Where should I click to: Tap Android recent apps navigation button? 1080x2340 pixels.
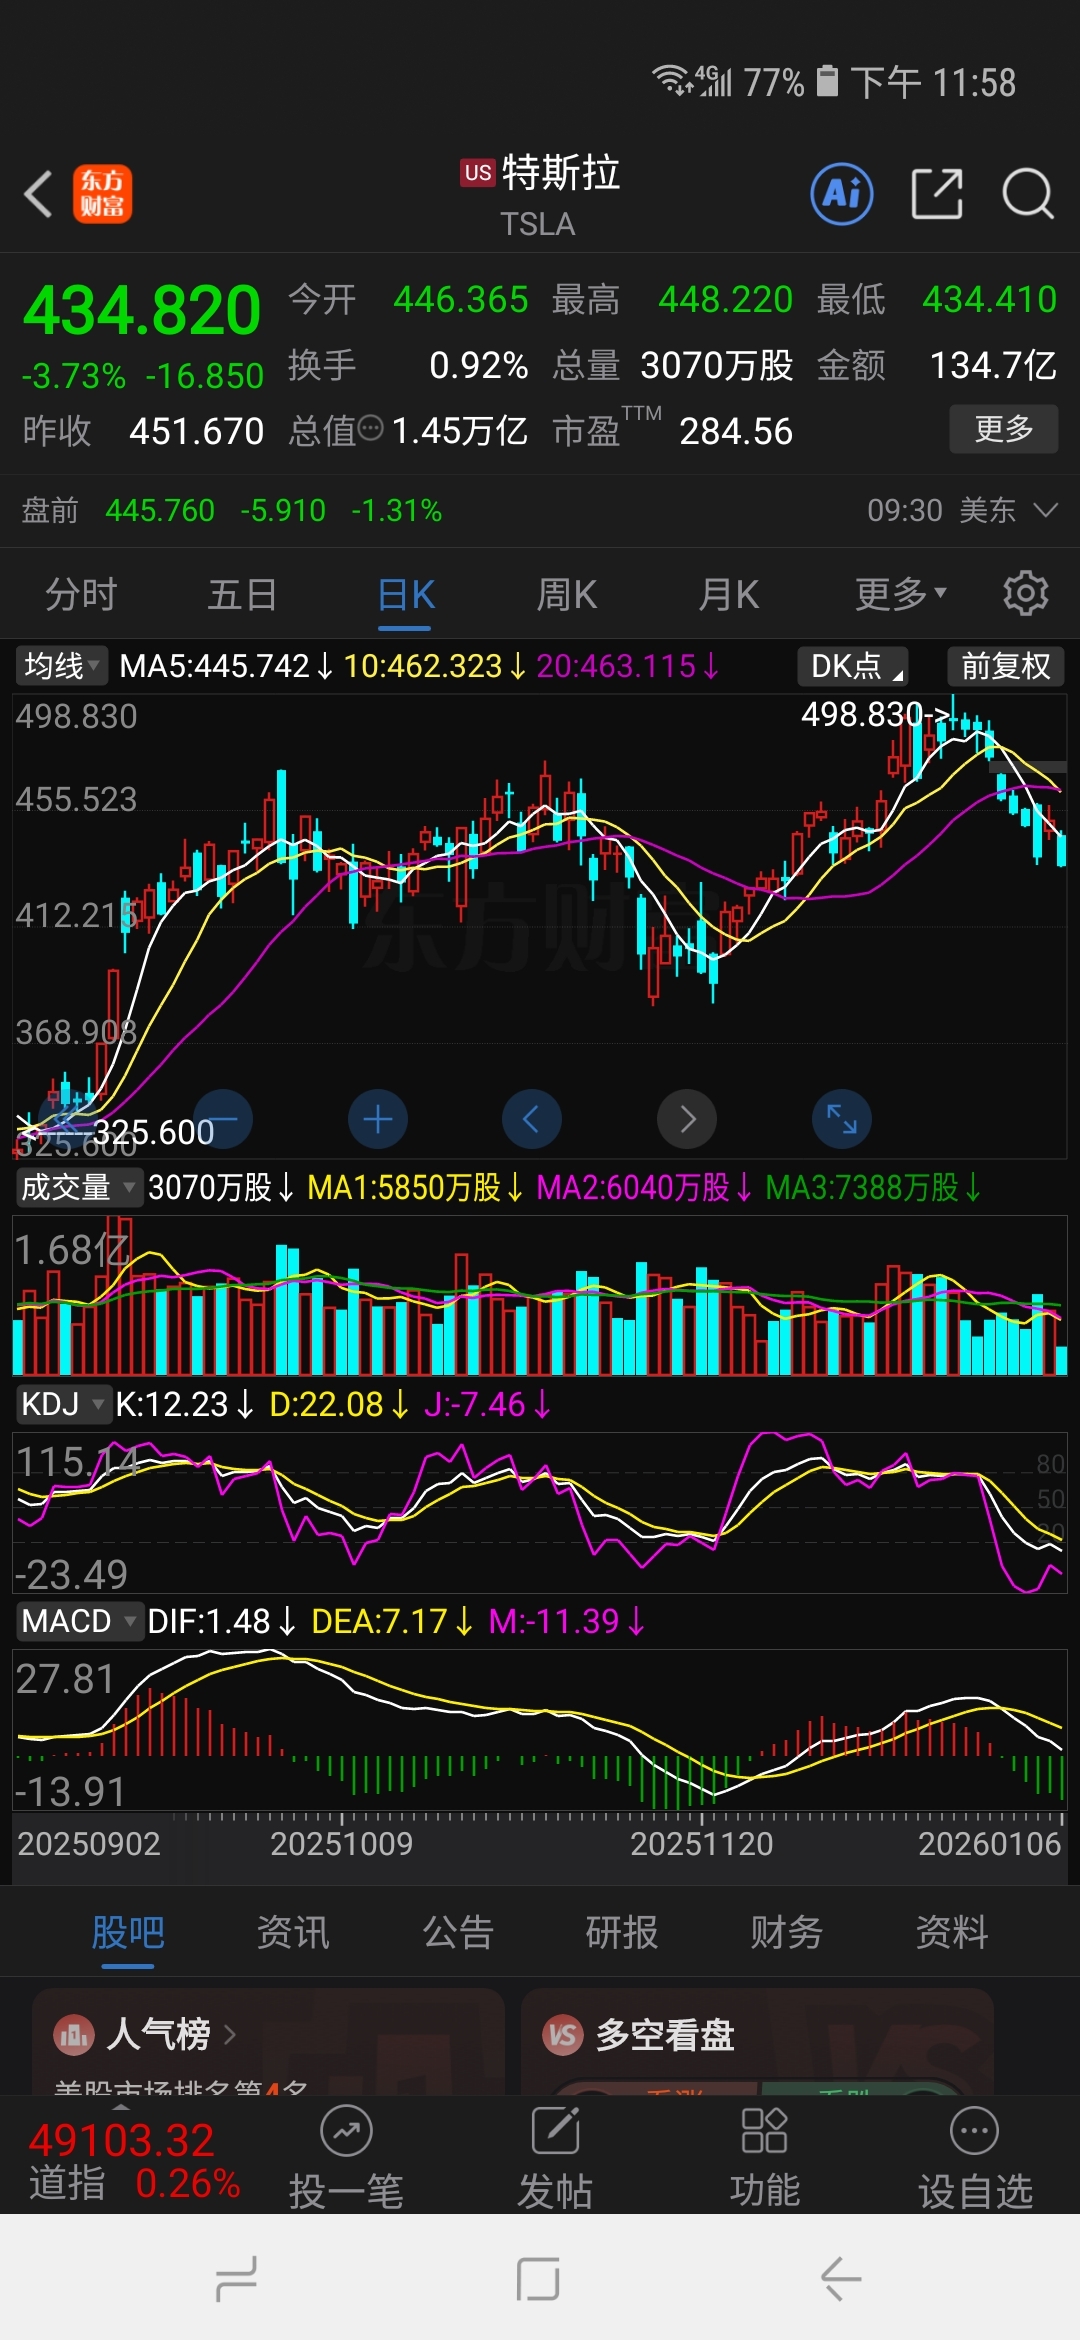pos(237,2280)
